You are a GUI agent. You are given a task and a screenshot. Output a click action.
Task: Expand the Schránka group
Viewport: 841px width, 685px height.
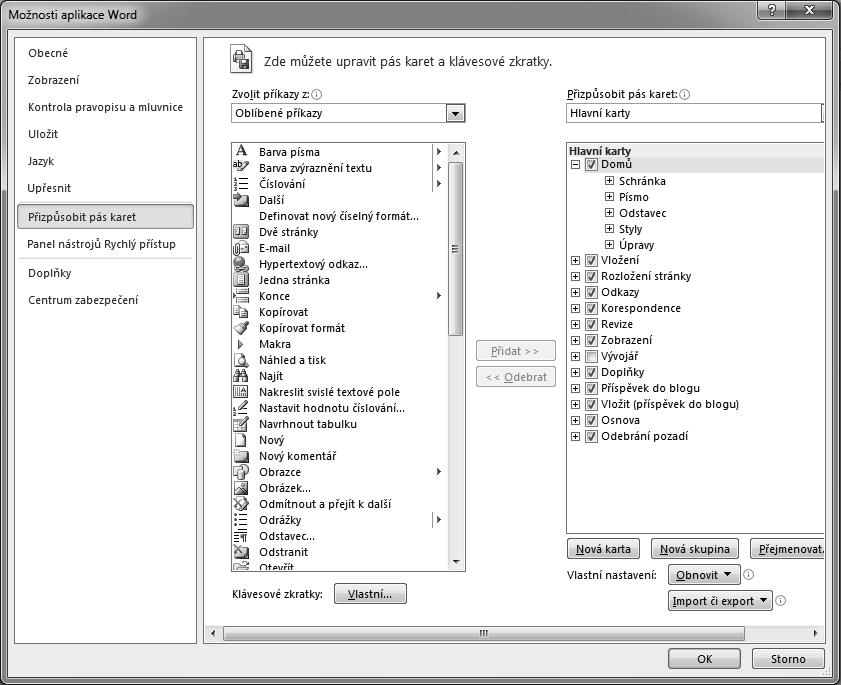pos(609,181)
